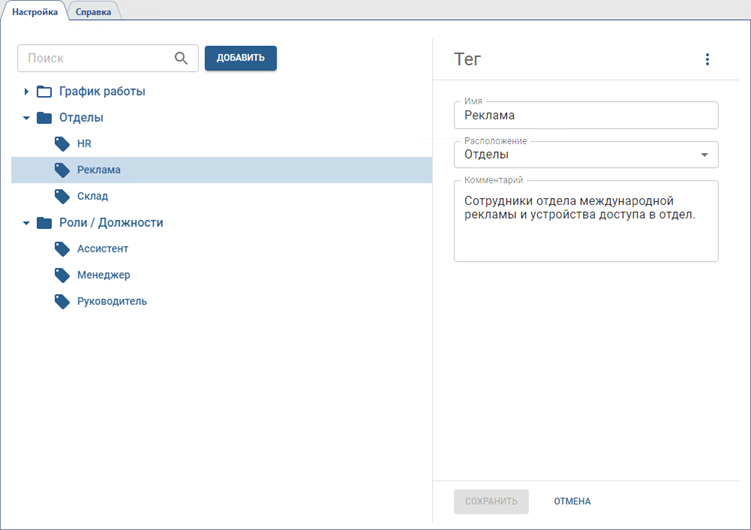Collapse the Роли / Должности folder
Image resolution: width=751 pixels, height=530 pixels.
(27, 223)
